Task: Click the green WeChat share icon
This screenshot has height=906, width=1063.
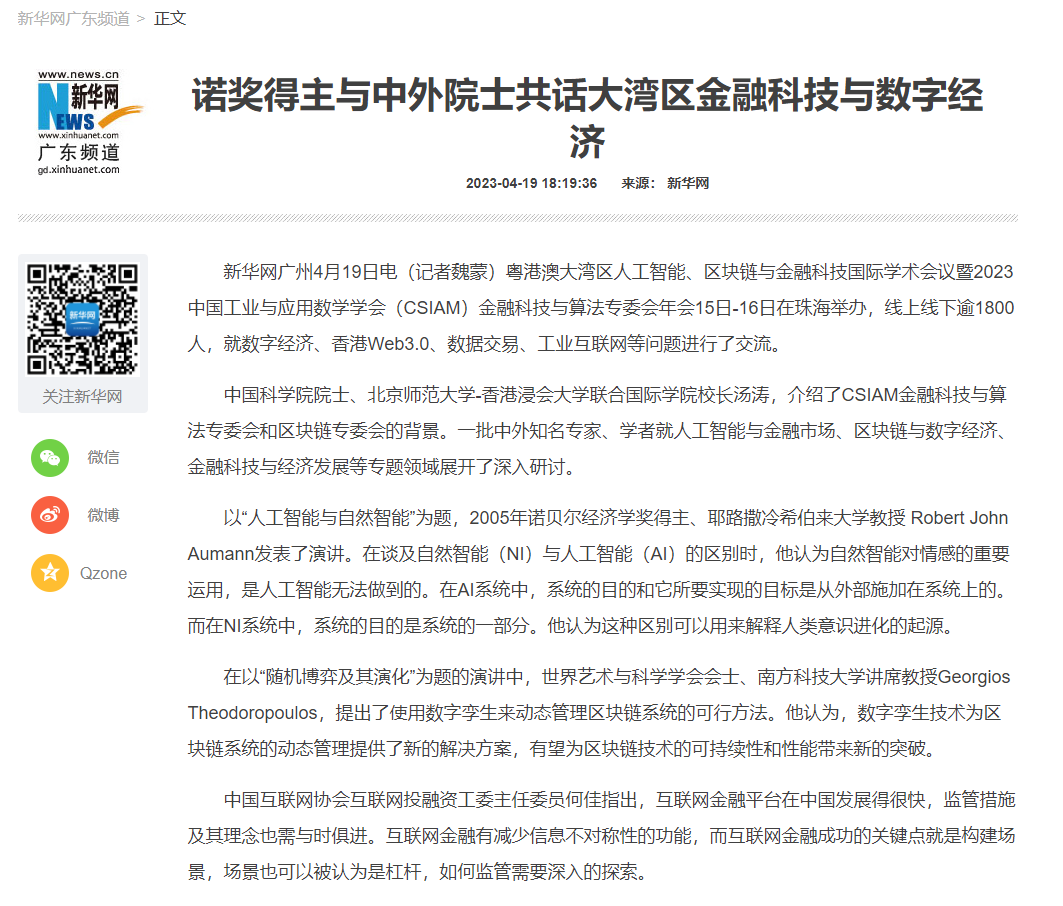Action: pyautogui.click(x=50, y=458)
